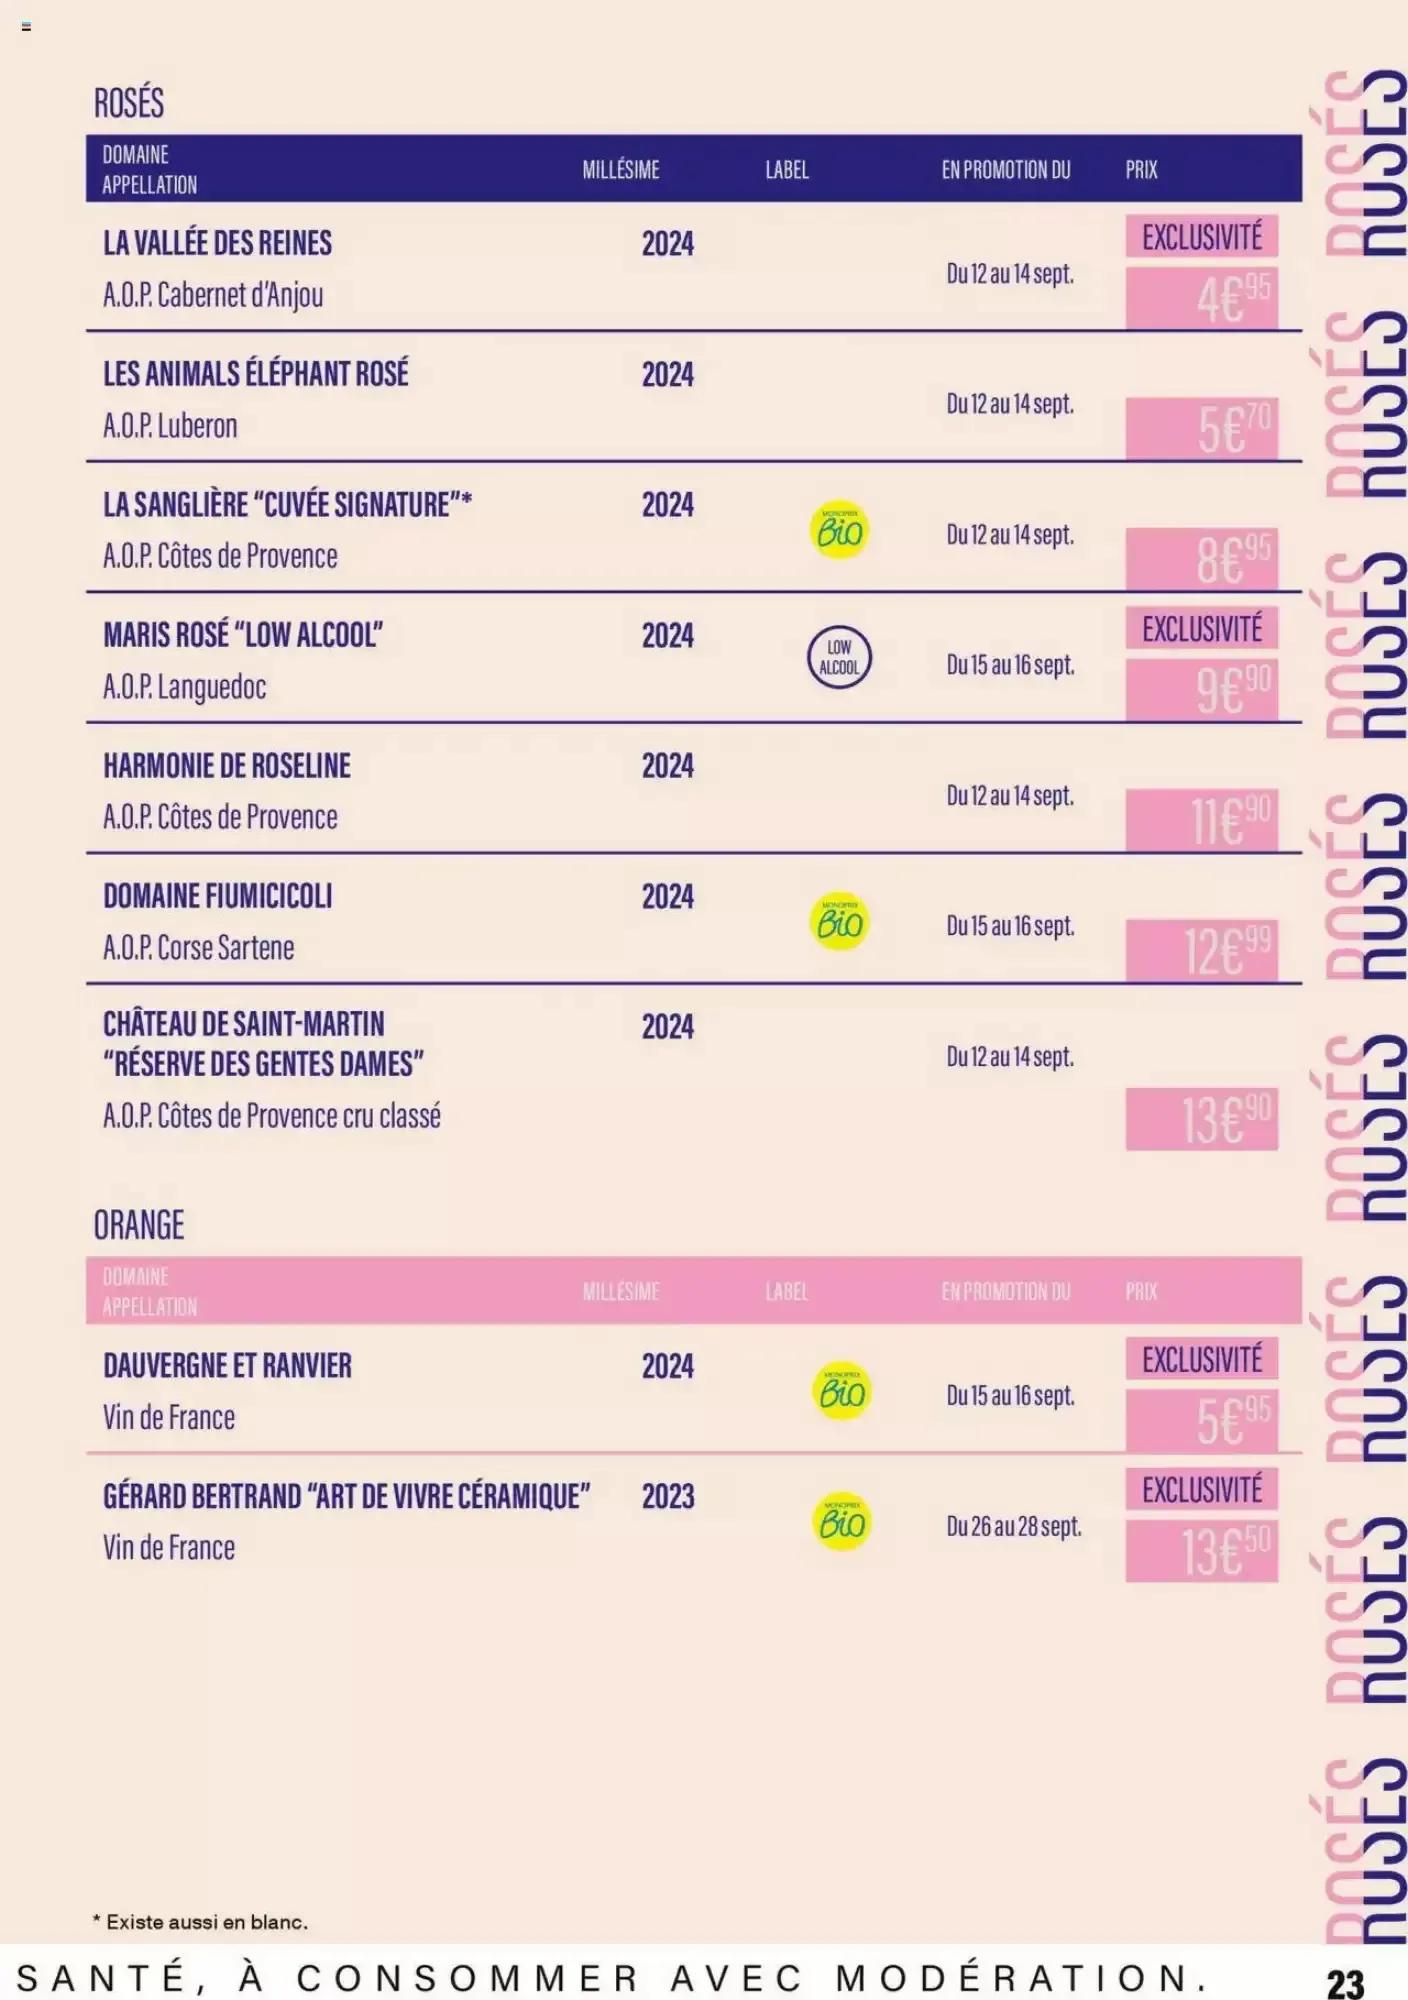Select the 4€95 price tag
Image resolution: width=1408 pixels, height=2000 pixels.
pyautogui.click(x=1202, y=298)
